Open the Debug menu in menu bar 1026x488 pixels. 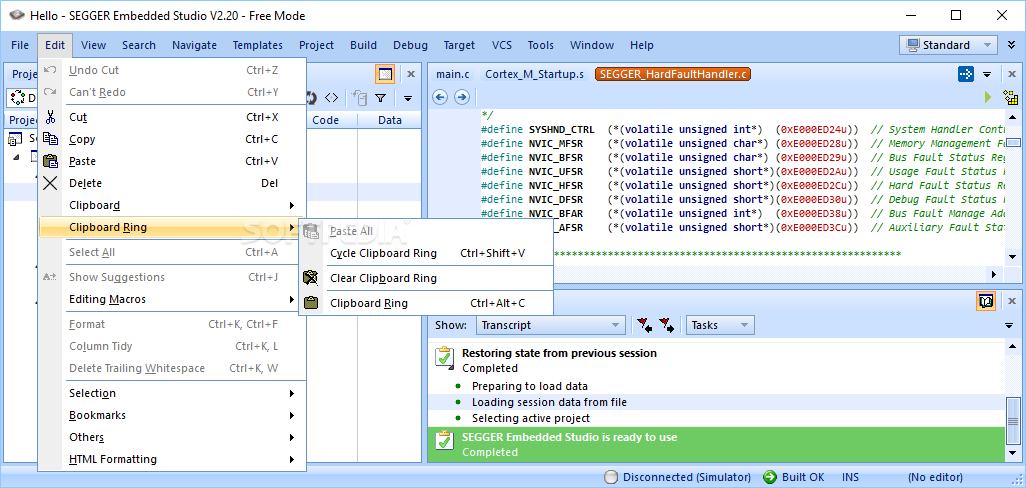(x=410, y=45)
